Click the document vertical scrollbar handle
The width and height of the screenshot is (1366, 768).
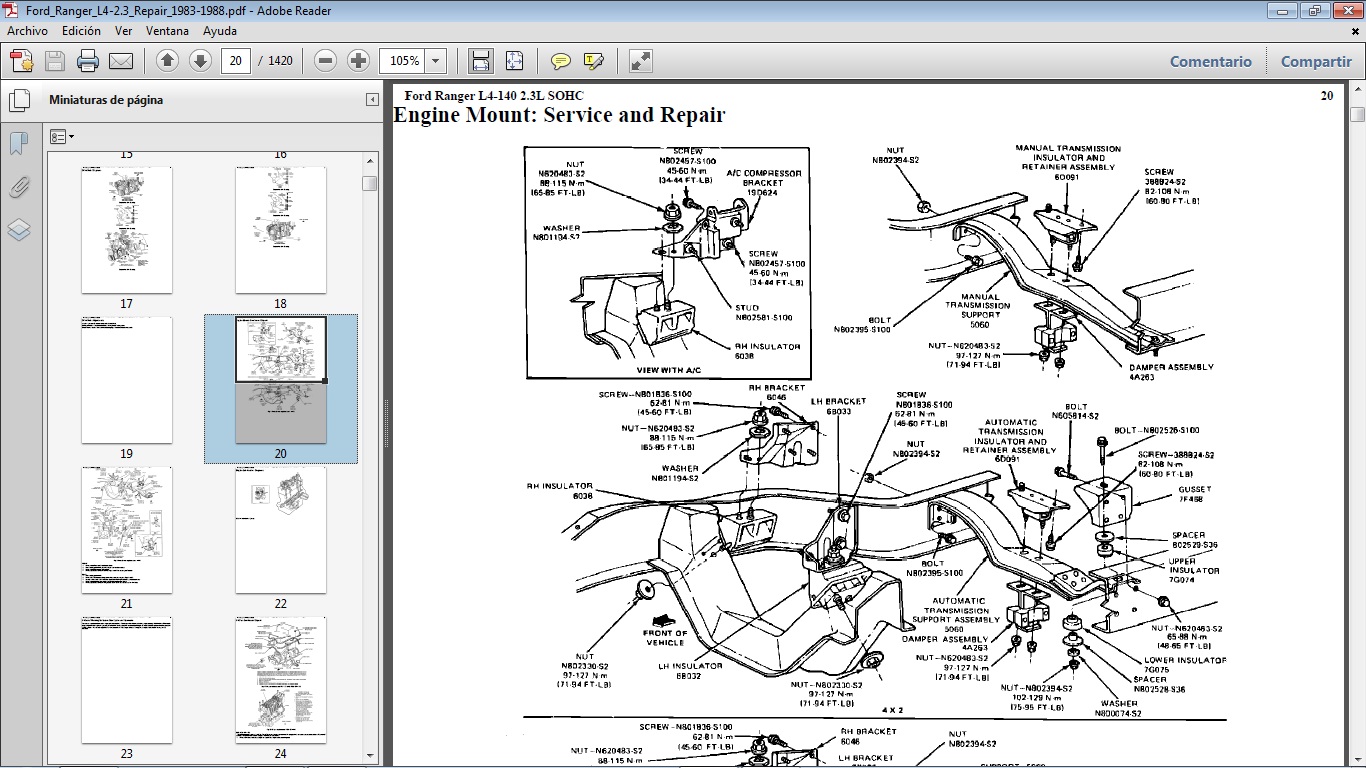1357,114
